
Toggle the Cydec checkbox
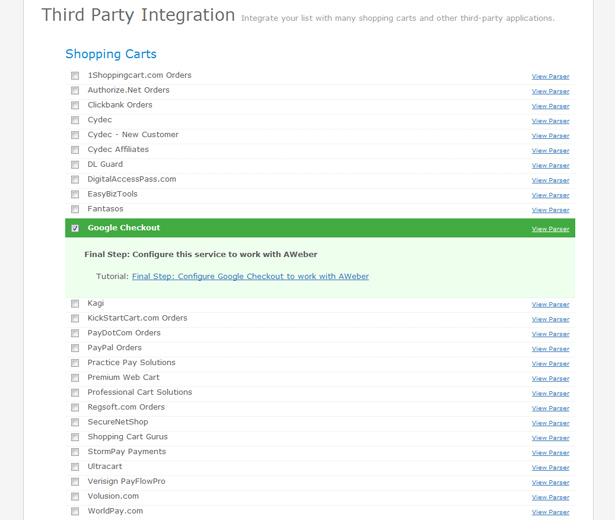pos(75,120)
